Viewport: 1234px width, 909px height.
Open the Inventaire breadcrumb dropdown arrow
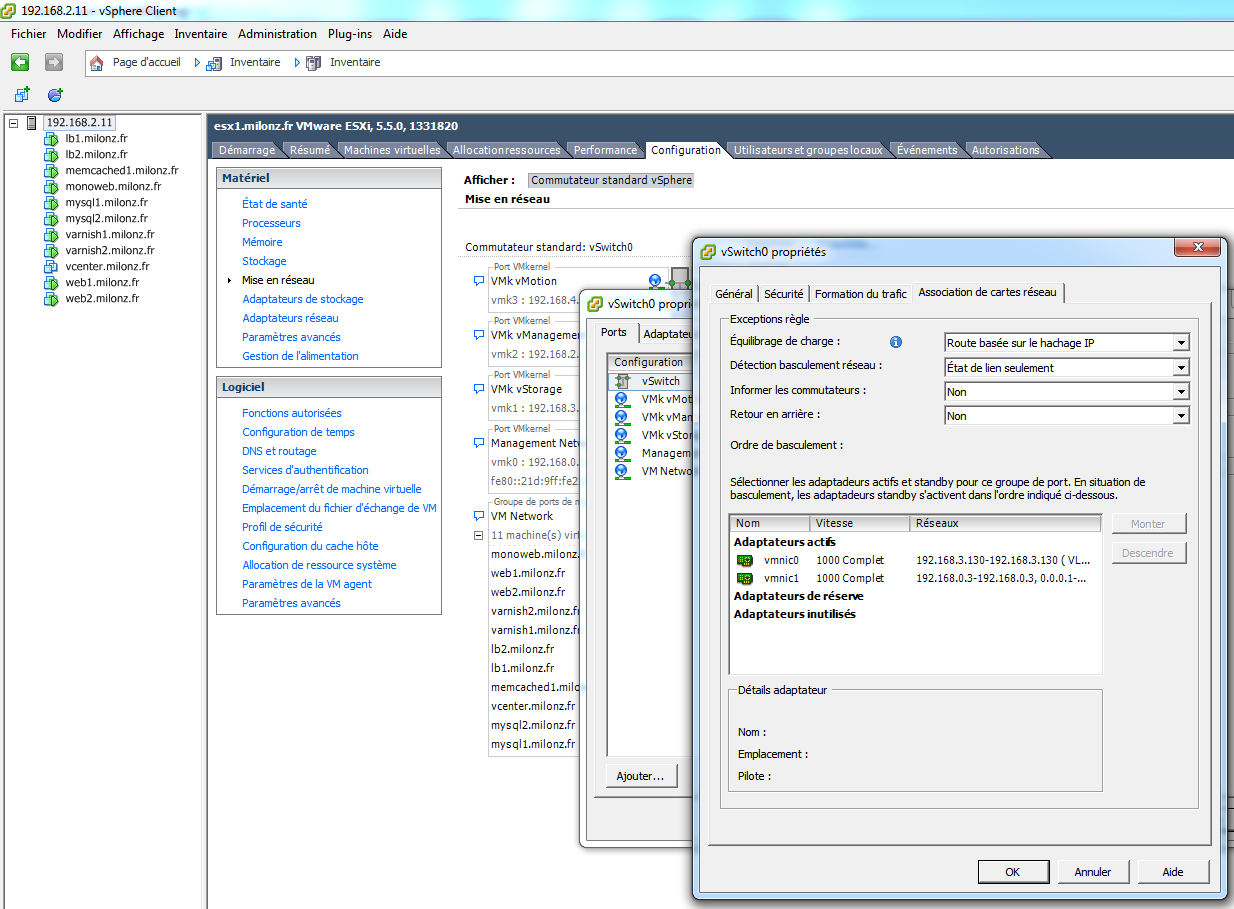pyautogui.click(x=296, y=62)
